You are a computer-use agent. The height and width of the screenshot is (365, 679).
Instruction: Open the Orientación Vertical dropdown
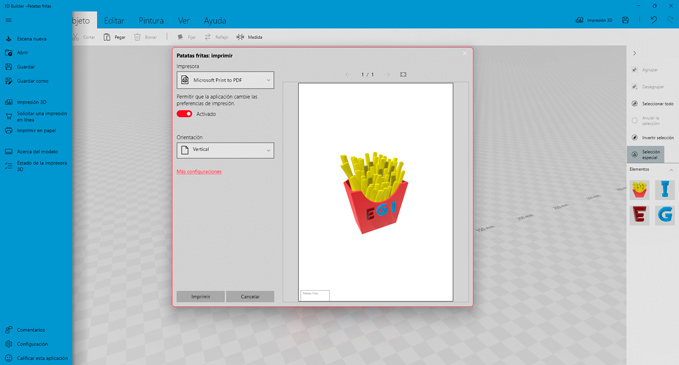225,150
